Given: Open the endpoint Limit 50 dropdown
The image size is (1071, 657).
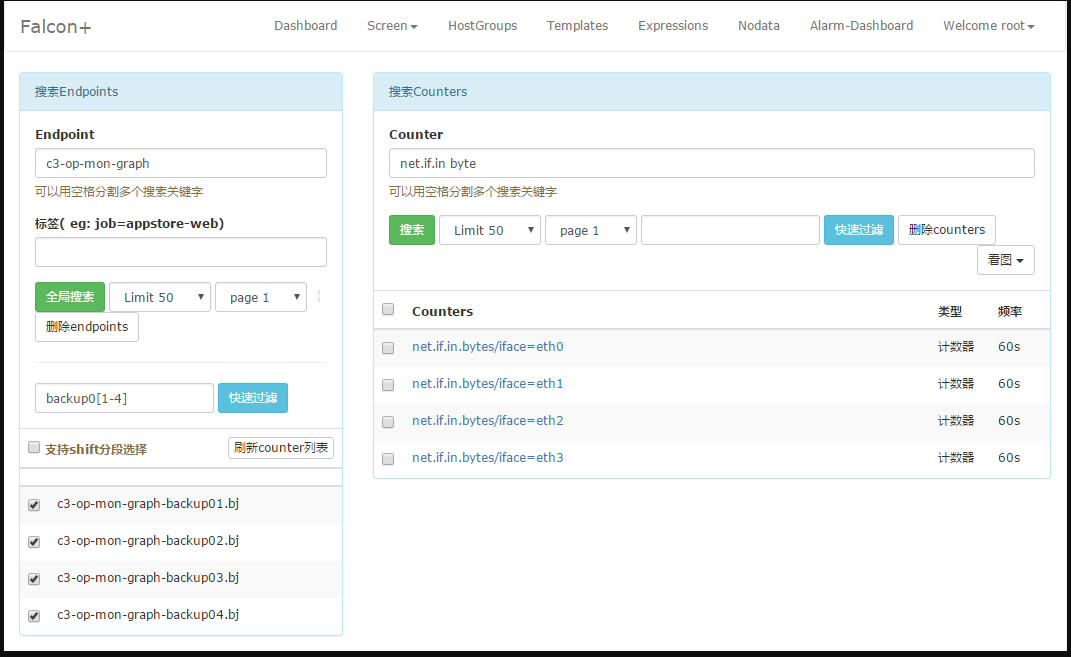Looking at the screenshot, I should coord(160,297).
